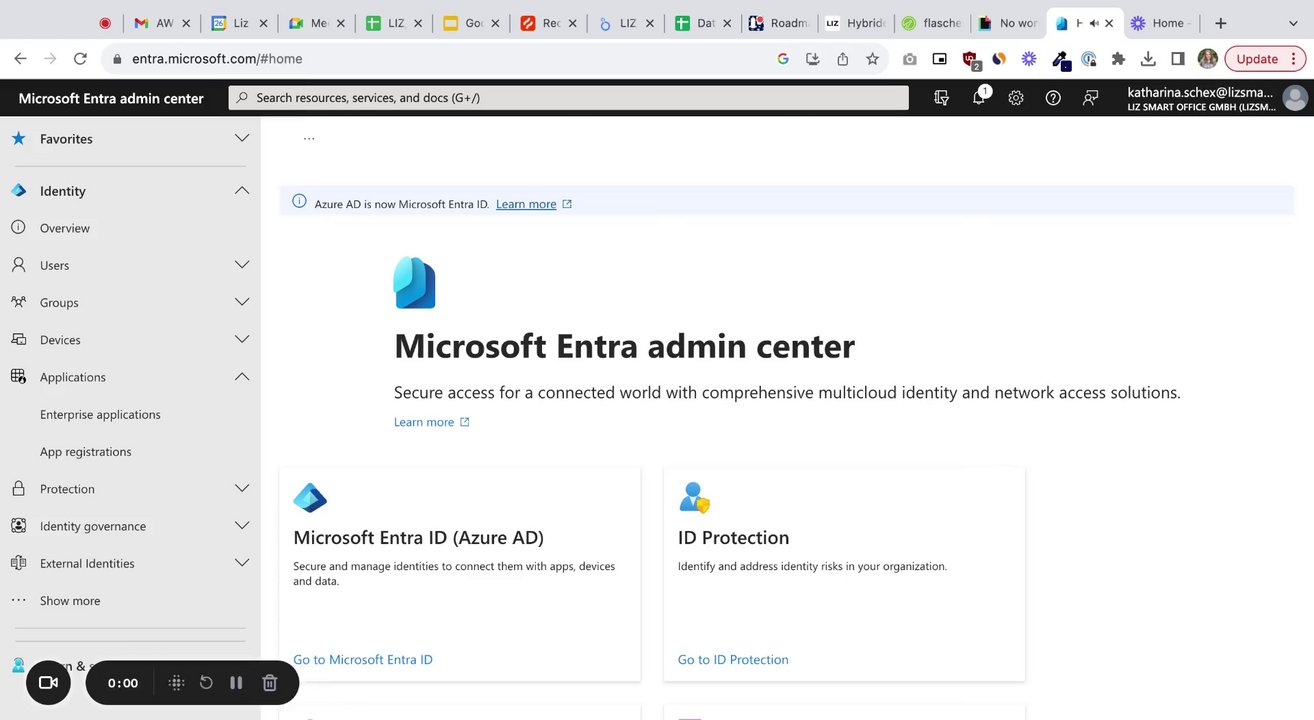Click the account avatar in Entra header
This screenshot has width=1314, height=720.
pos(1295,98)
